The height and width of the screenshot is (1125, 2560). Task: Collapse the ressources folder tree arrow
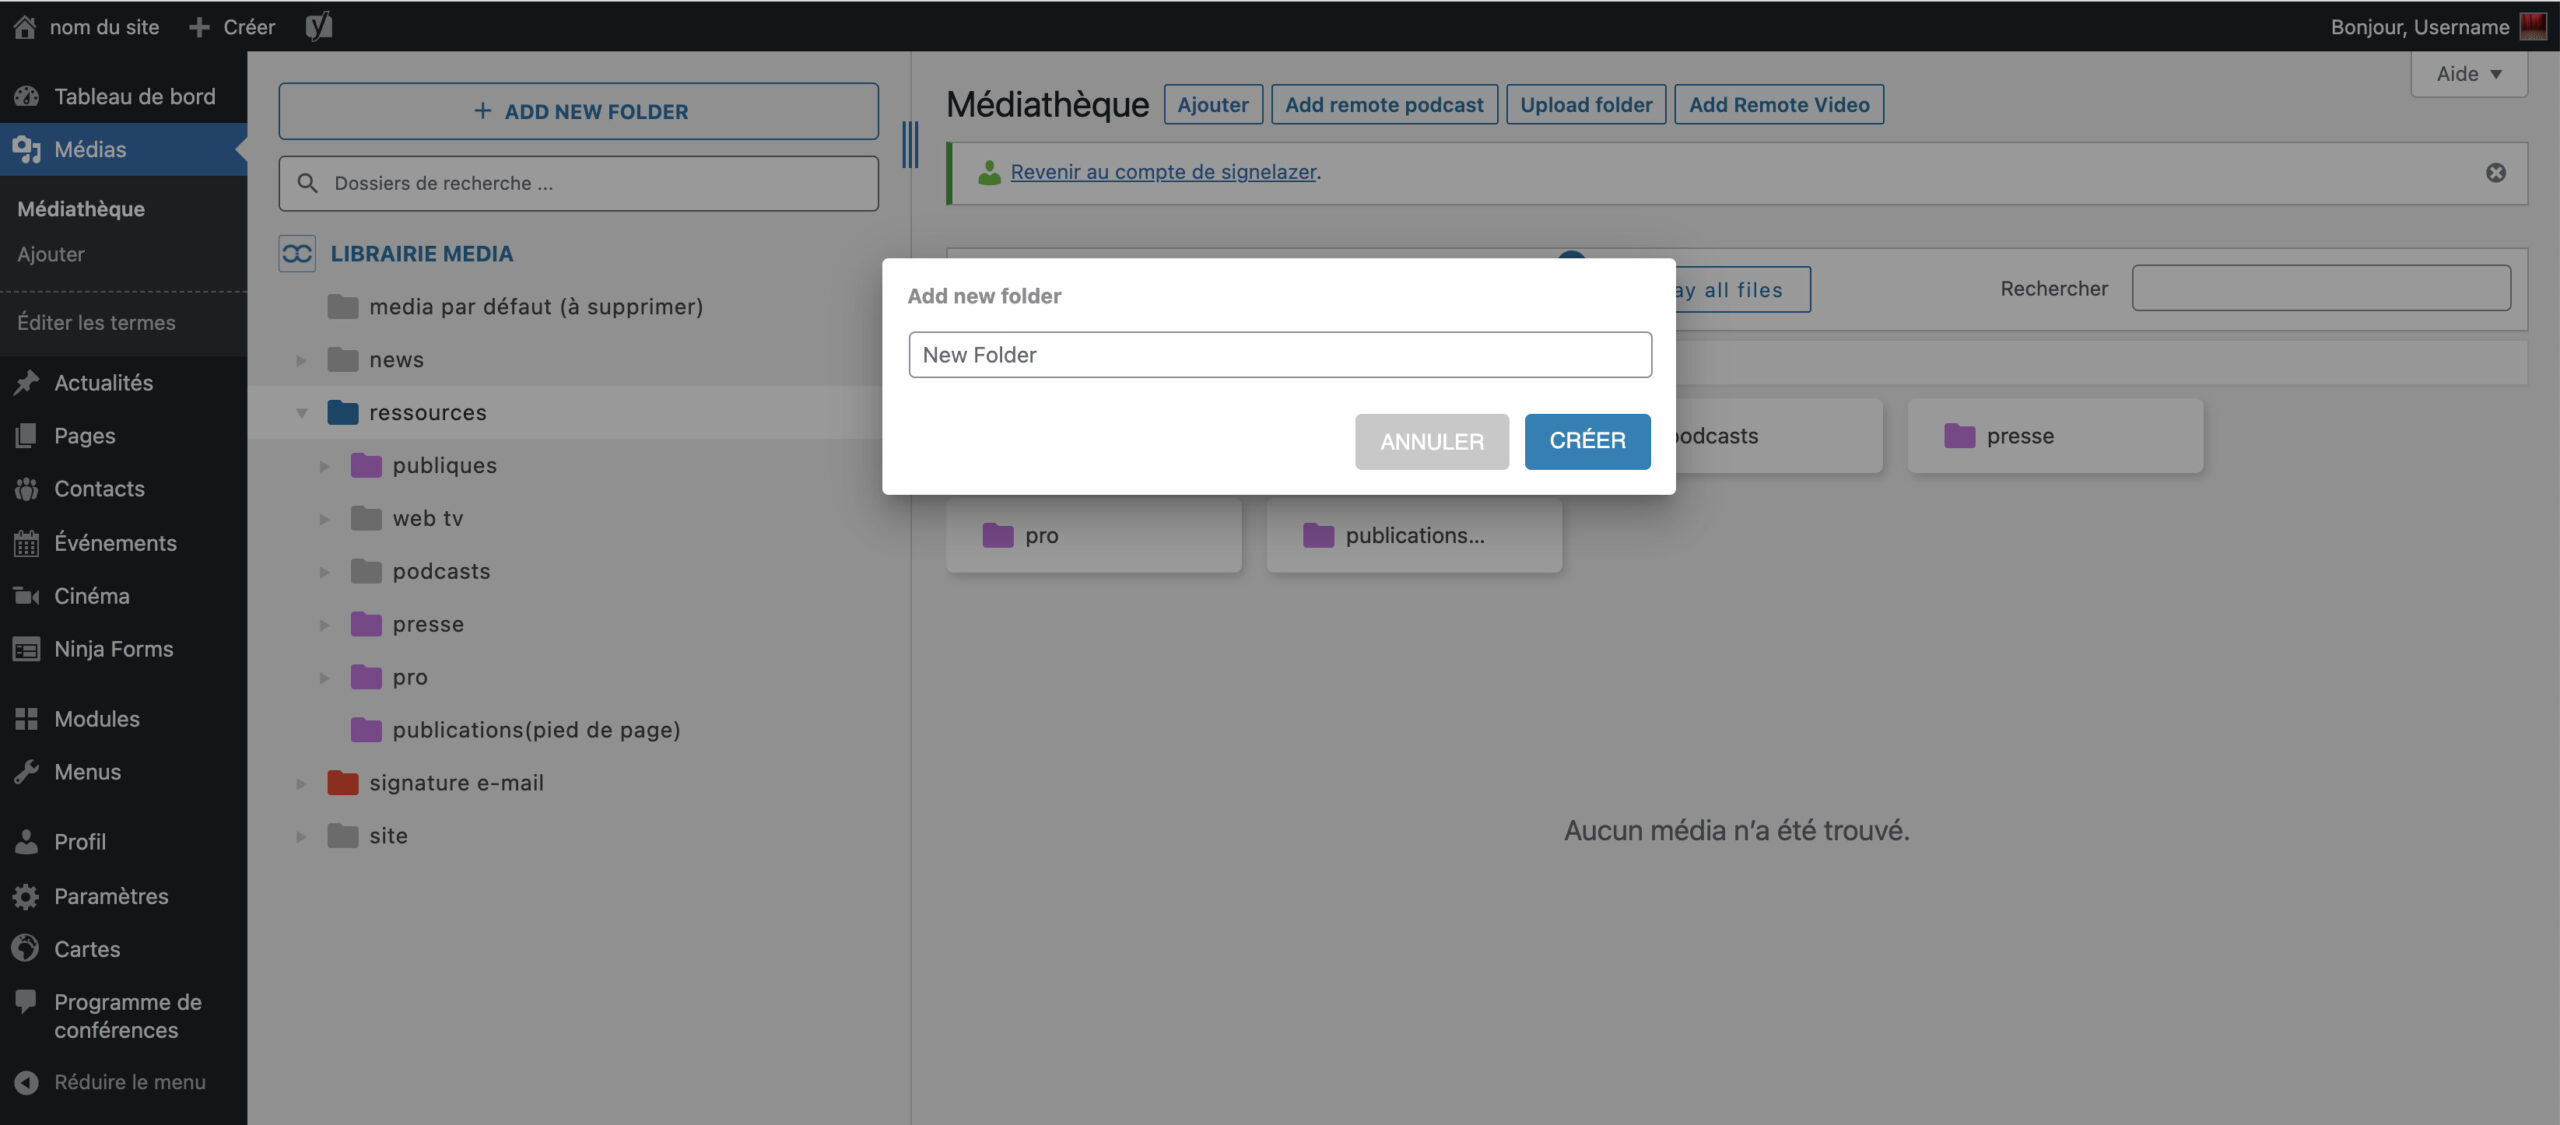point(301,413)
